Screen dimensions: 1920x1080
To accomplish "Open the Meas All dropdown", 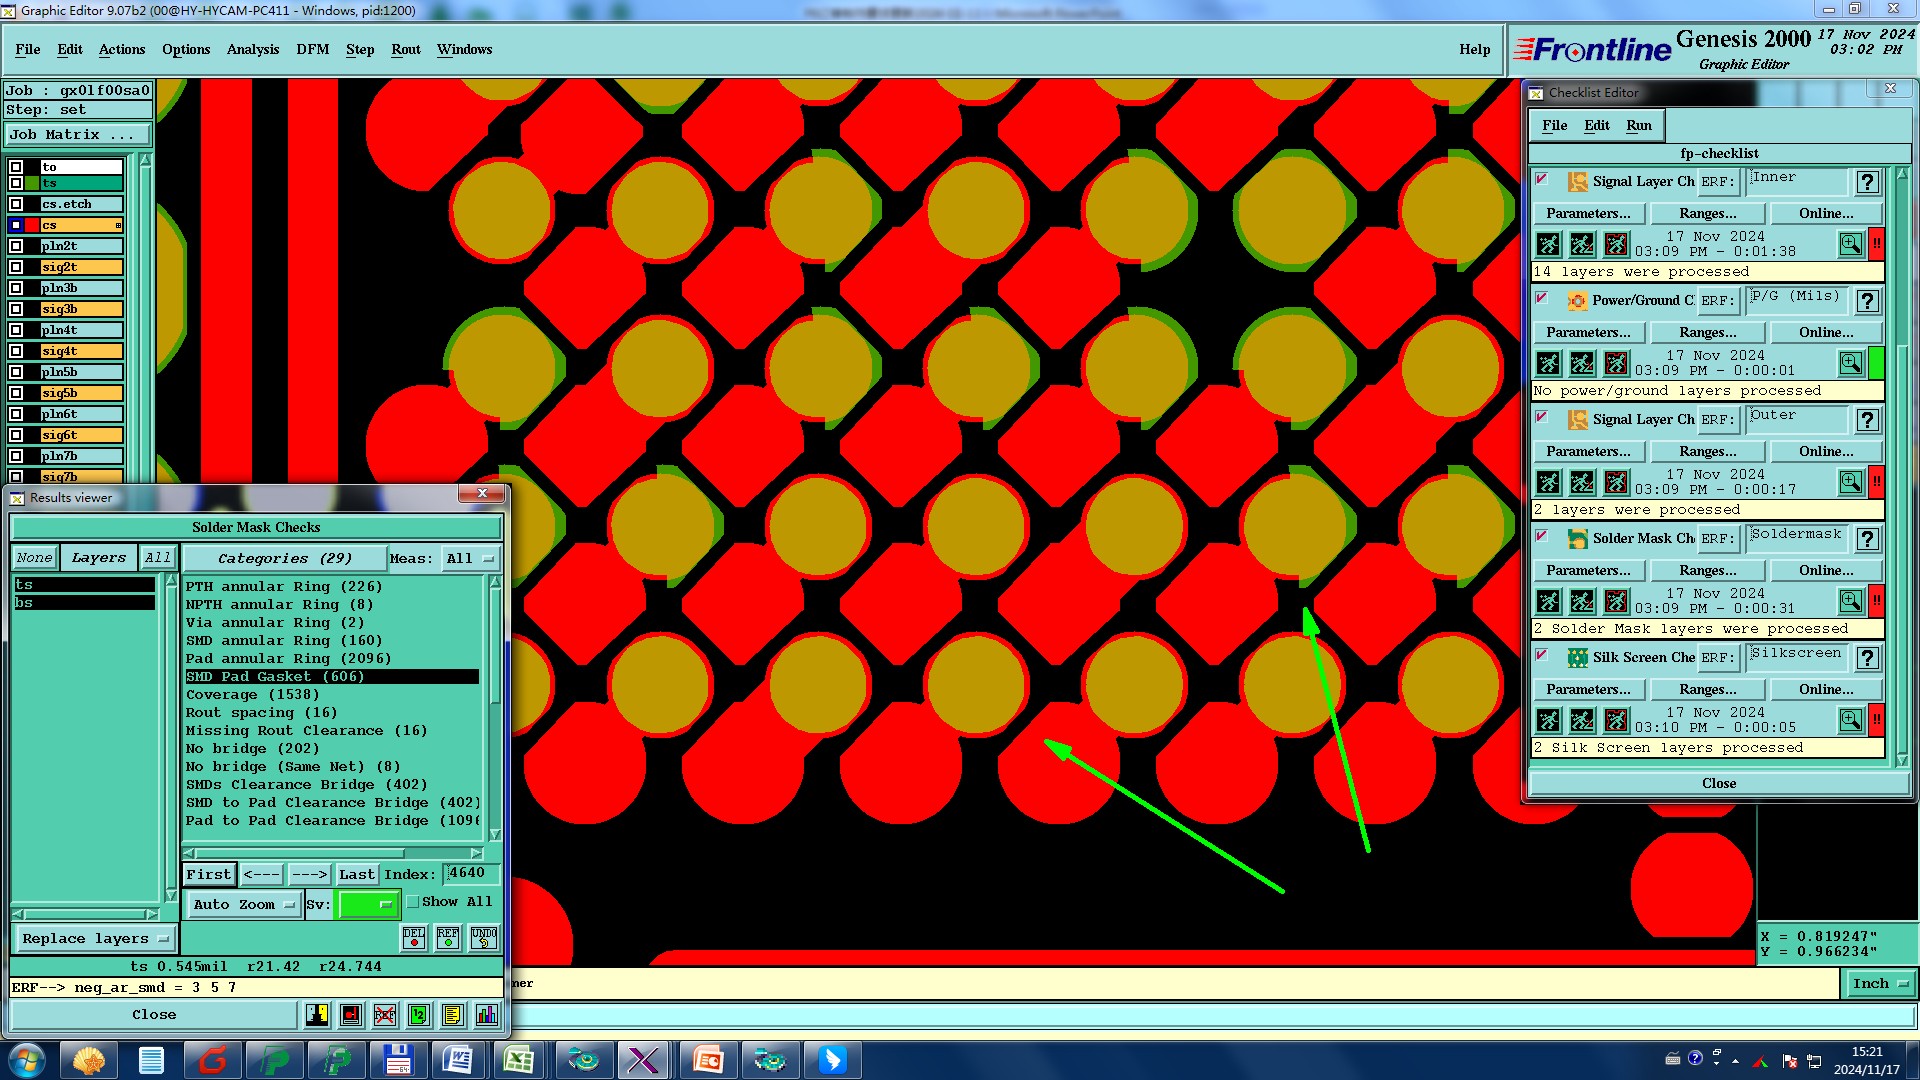I will 470,558.
